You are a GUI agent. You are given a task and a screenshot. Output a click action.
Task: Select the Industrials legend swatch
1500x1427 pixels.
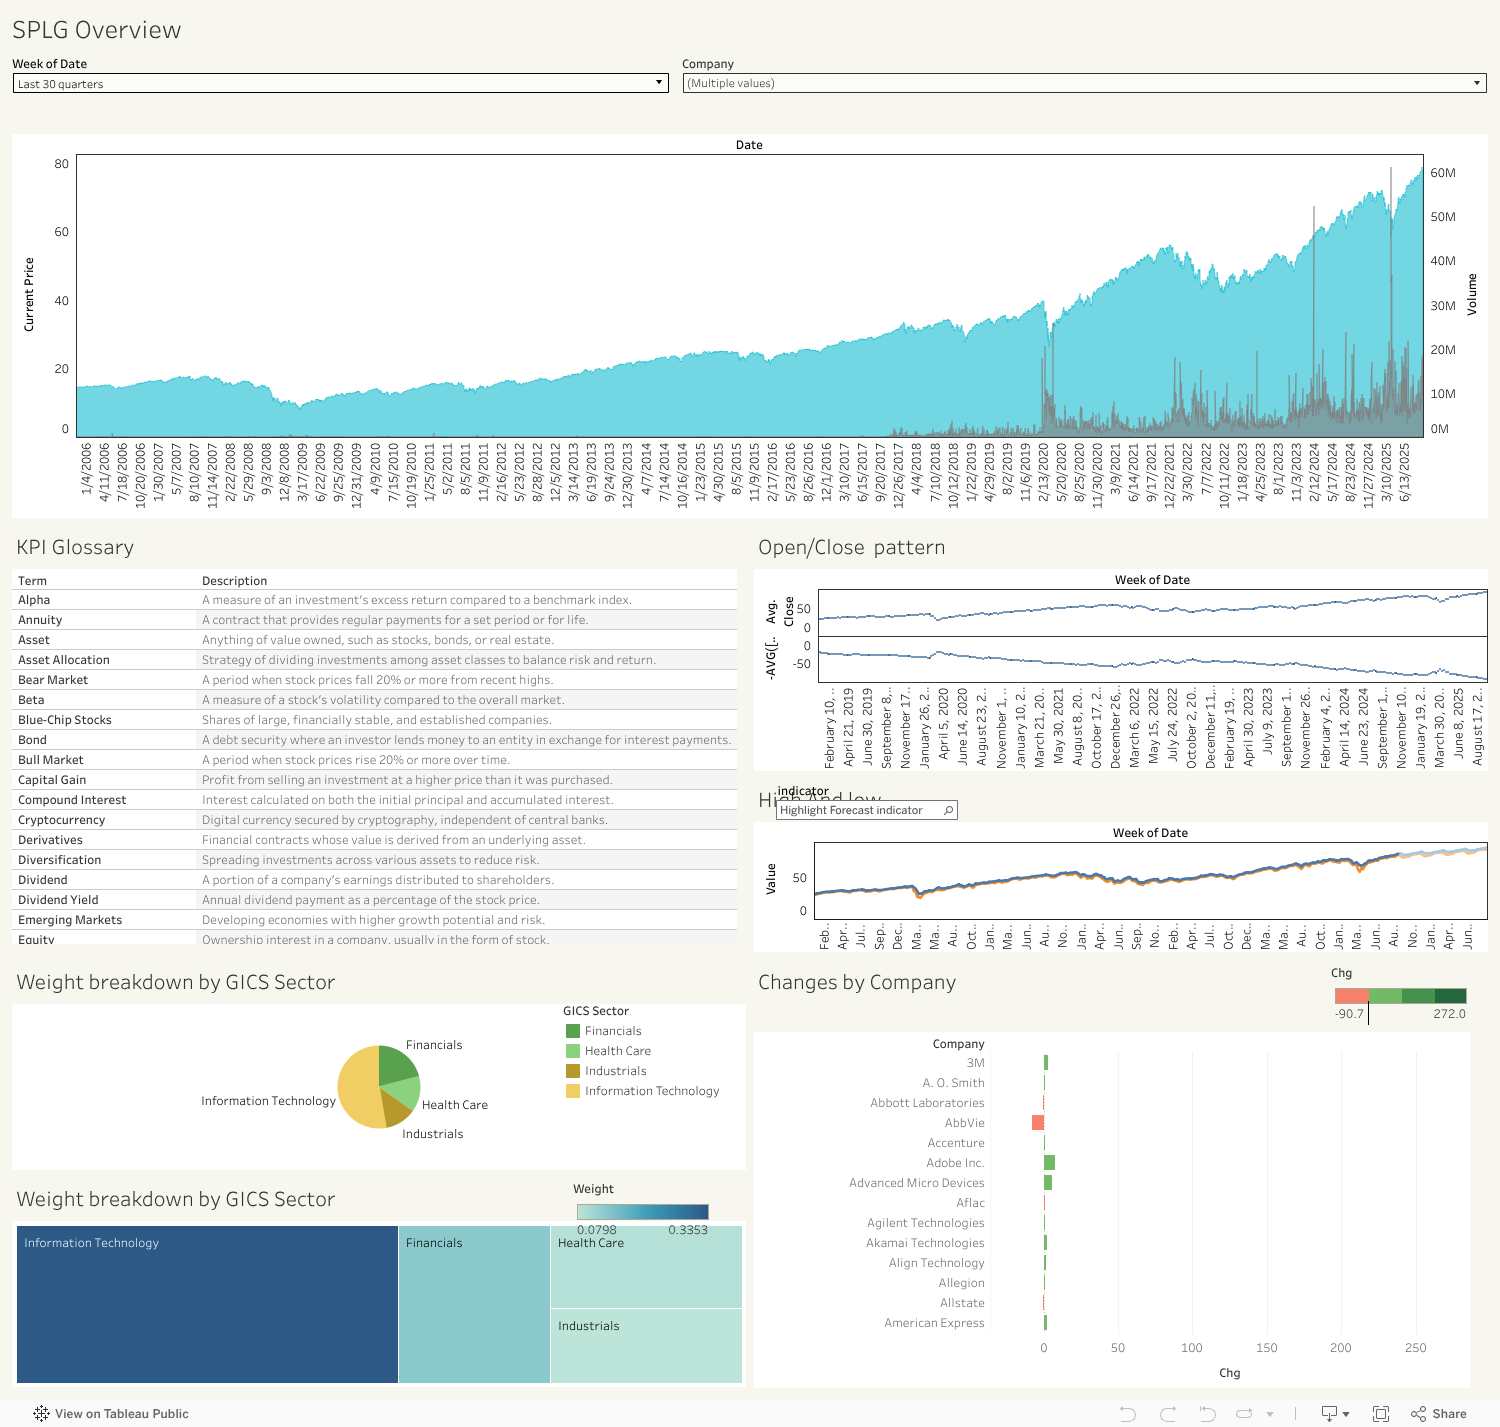coord(573,1071)
